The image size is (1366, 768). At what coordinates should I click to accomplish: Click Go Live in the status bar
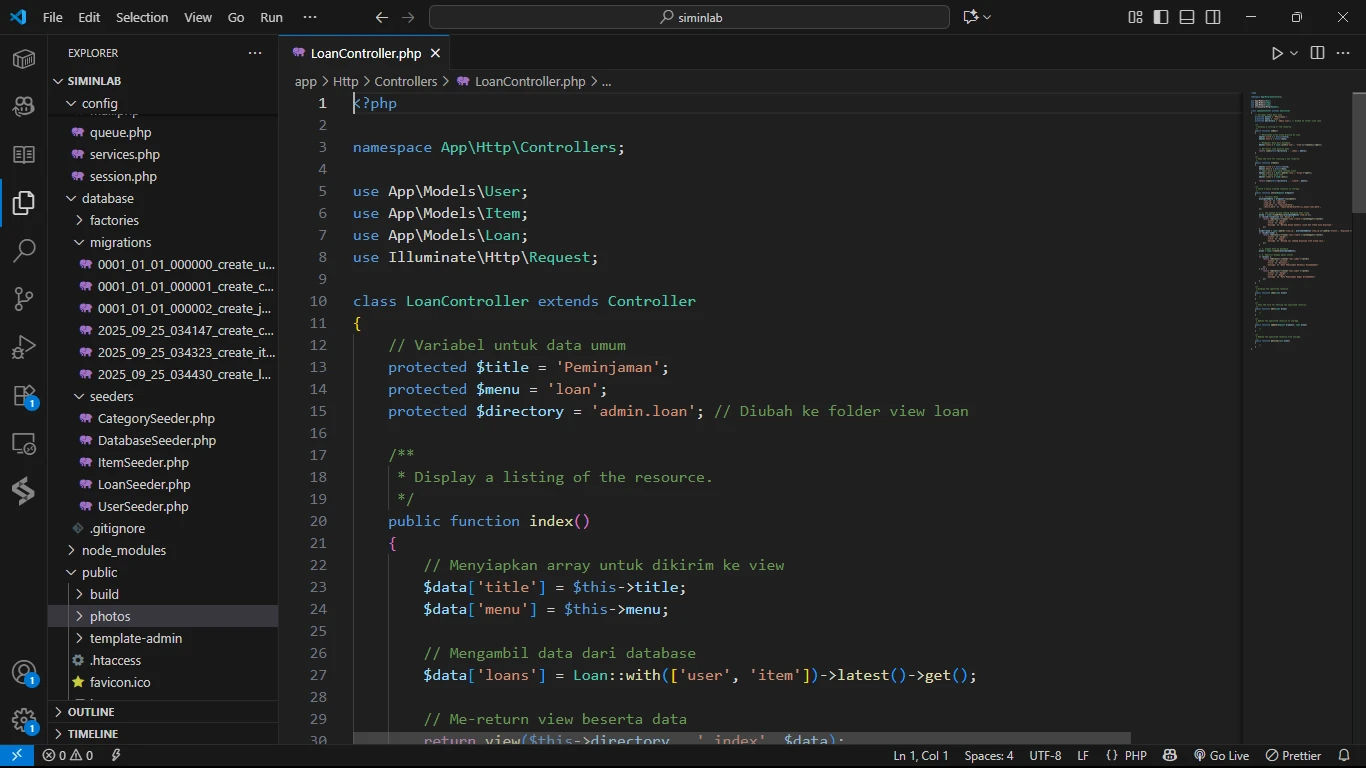1222,756
